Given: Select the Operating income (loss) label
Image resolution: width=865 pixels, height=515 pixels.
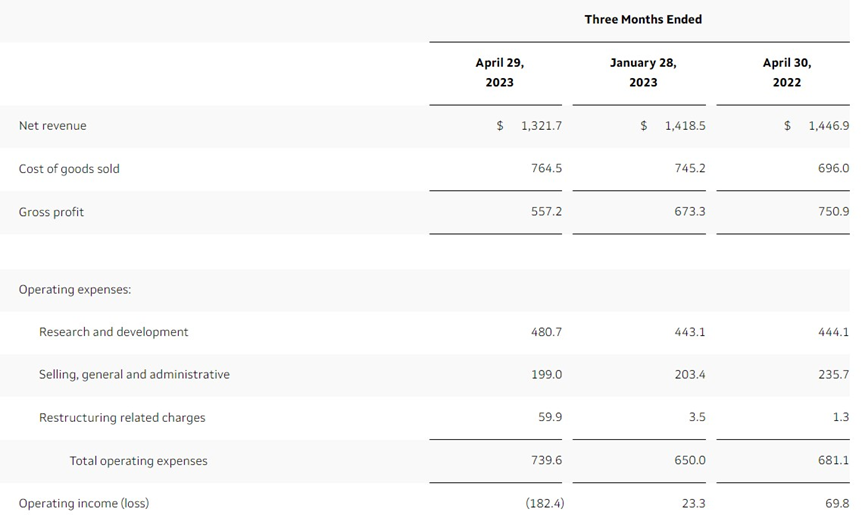Looking at the screenshot, I should (84, 503).
